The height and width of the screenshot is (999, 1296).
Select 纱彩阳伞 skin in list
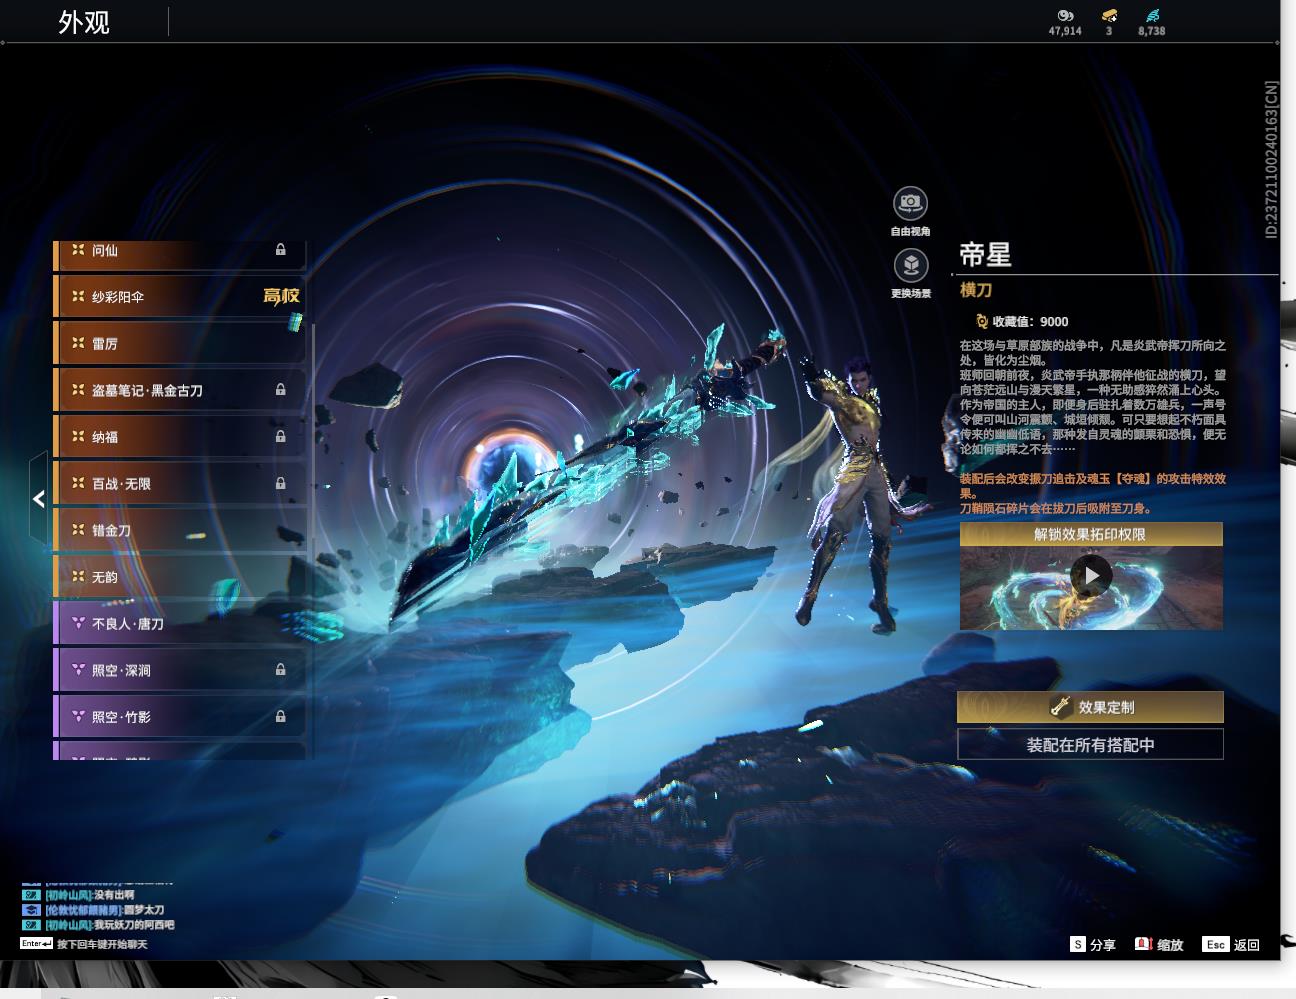pos(180,296)
